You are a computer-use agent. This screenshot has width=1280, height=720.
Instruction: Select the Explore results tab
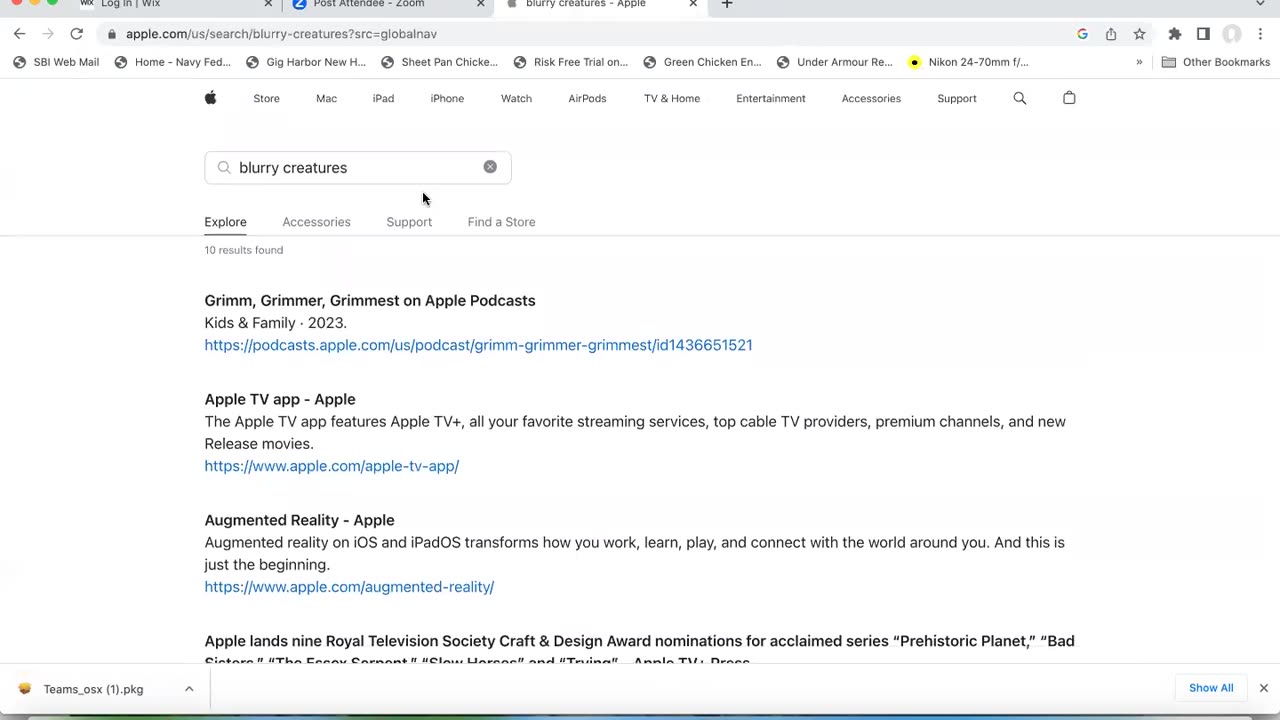225,222
